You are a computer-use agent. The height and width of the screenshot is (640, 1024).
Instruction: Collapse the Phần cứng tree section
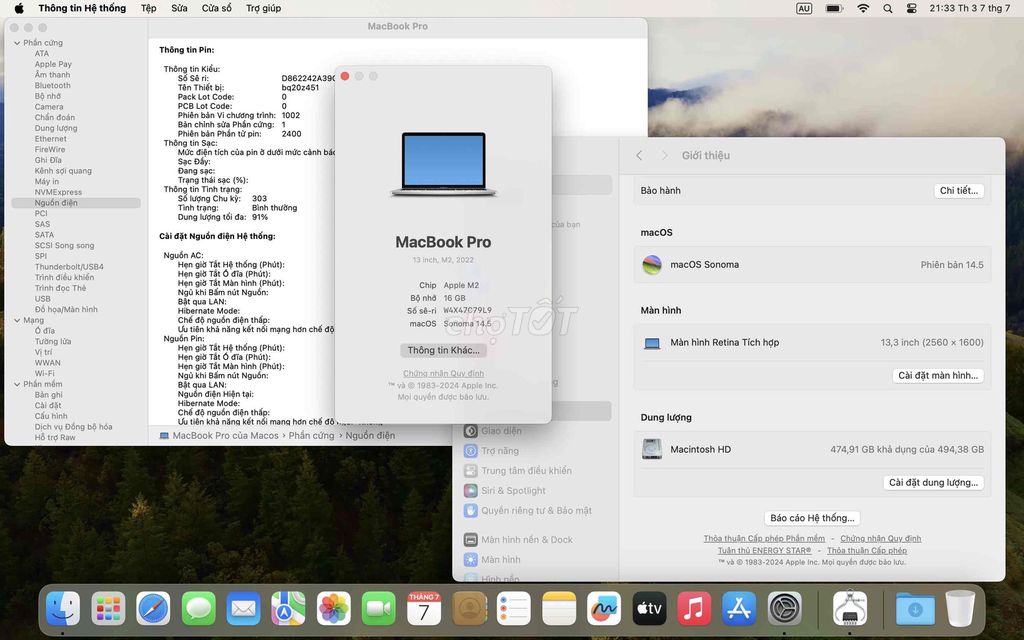17,43
